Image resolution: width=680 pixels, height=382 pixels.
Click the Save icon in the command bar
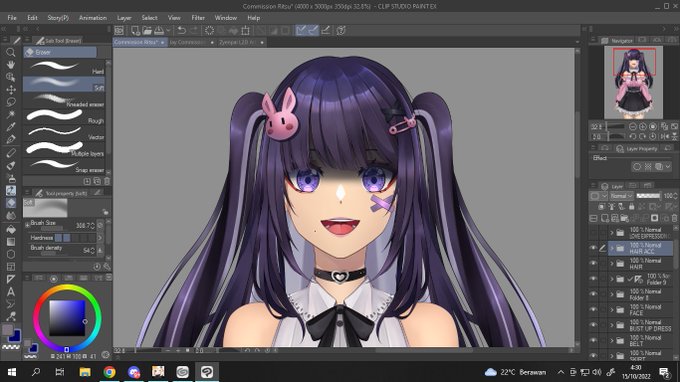tap(159, 30)
